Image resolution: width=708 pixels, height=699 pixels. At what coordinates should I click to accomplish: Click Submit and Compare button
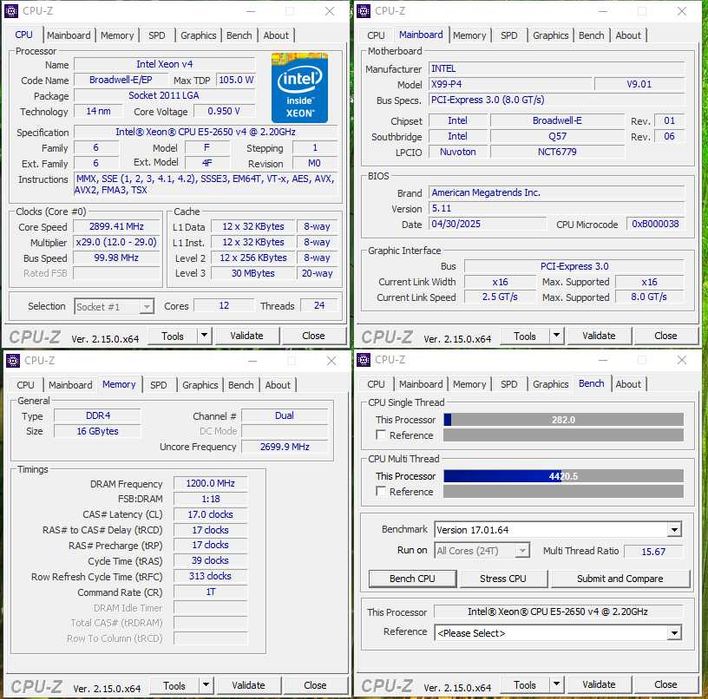[x=620, y=578]
